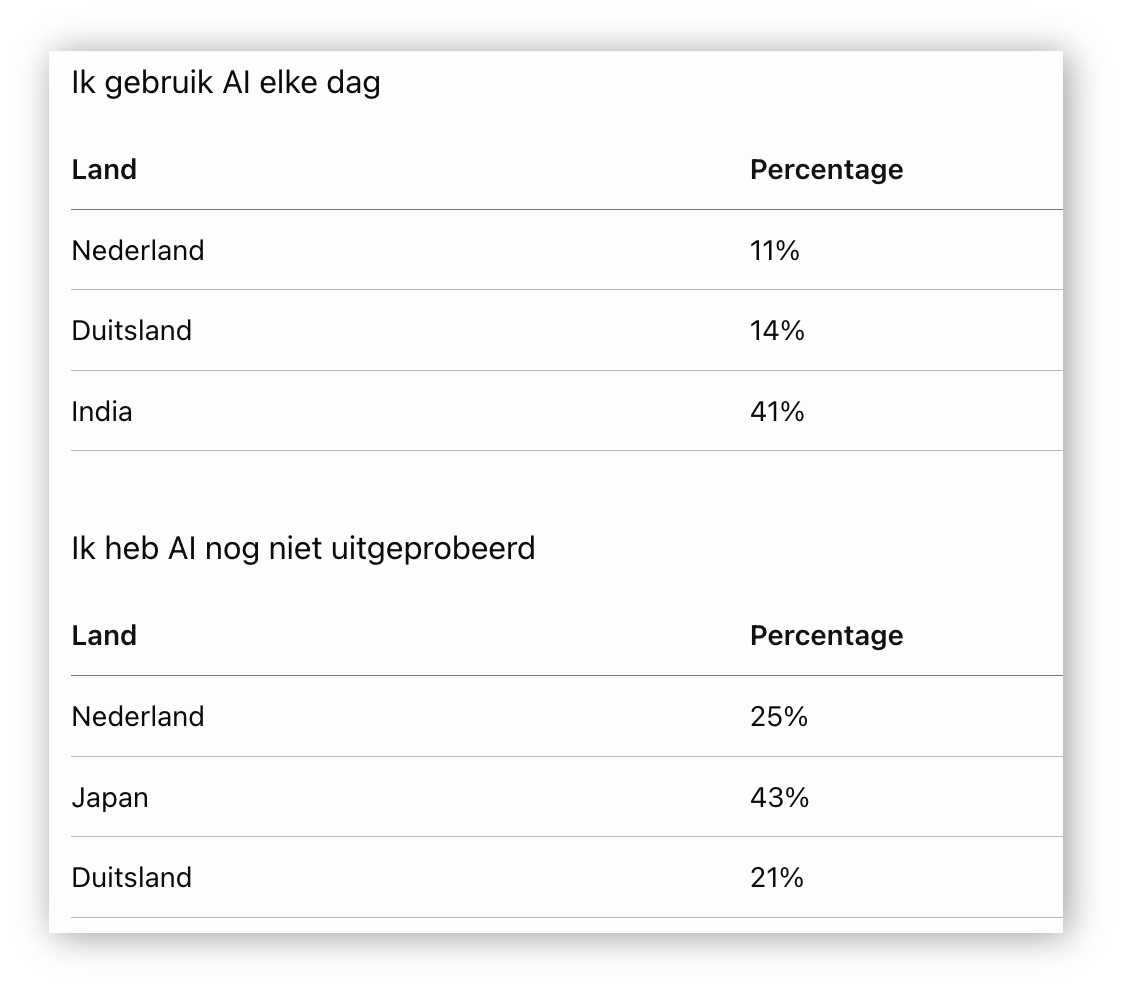Select the Land column header in second table
The width and height of the screenshot is (1122, 990).
pos(104,635)
